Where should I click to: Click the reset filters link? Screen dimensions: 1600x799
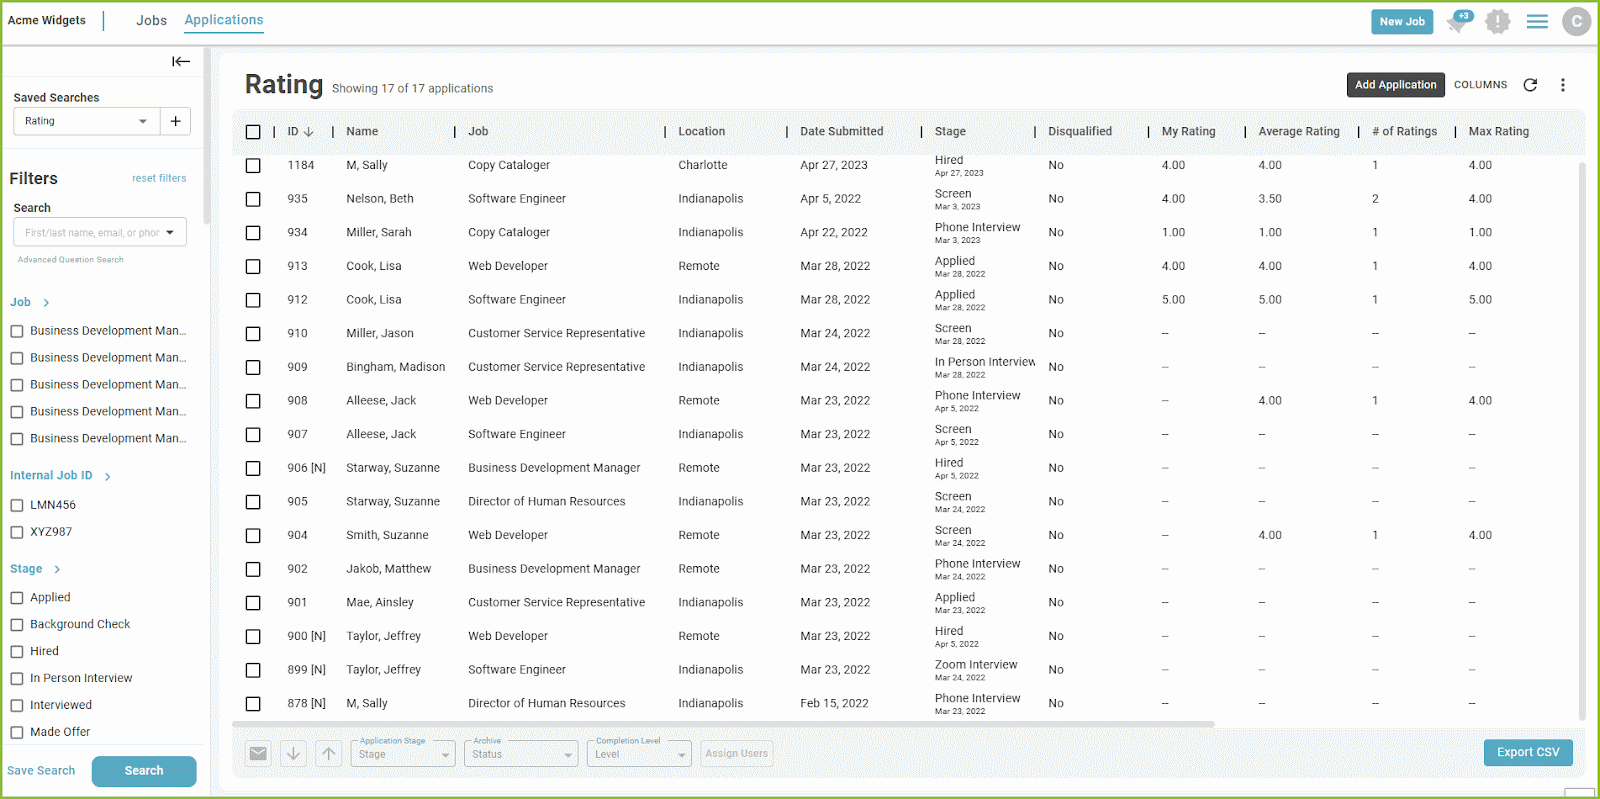pos(159,178)
